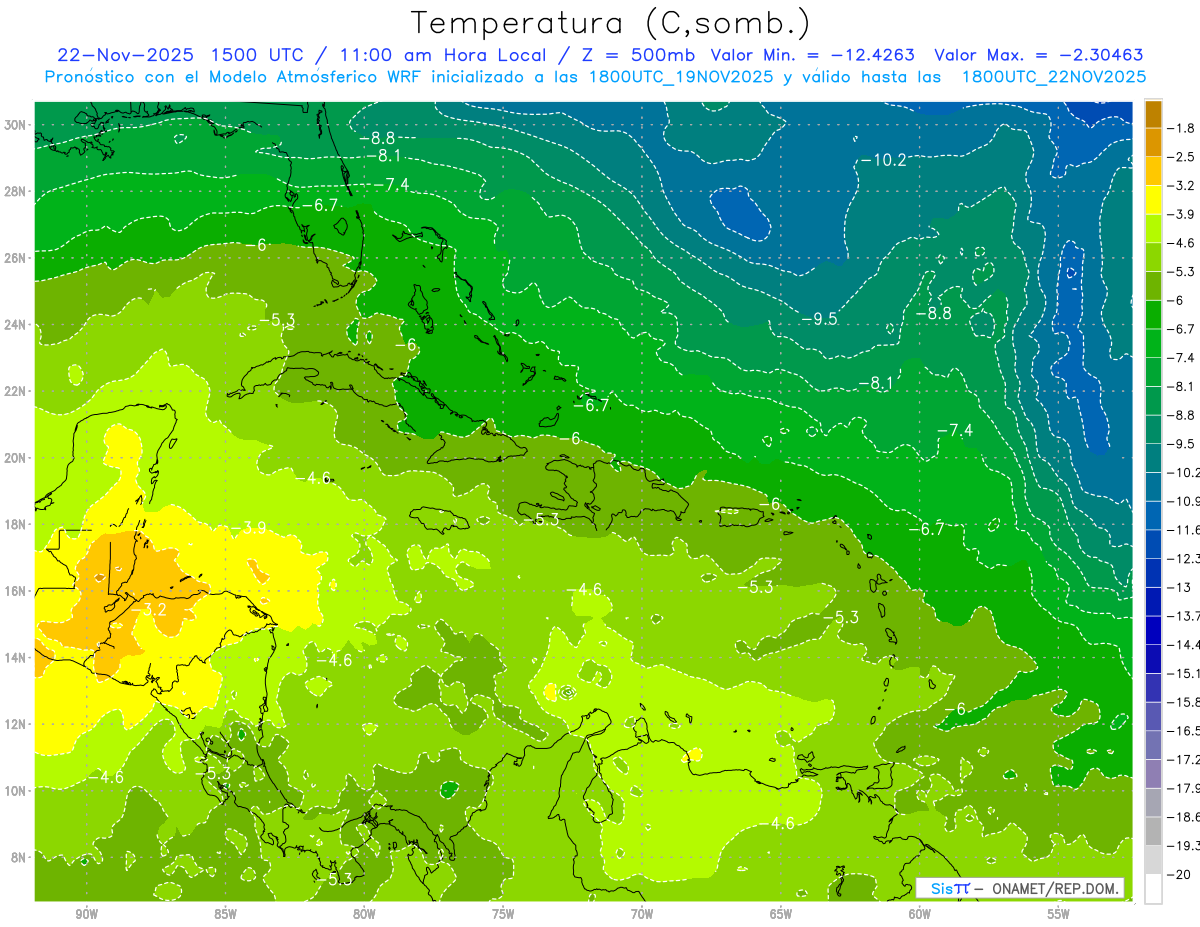1200x927 pixels.
Task: Click the "90W" longitude axis label
Action: coord(86,914)
